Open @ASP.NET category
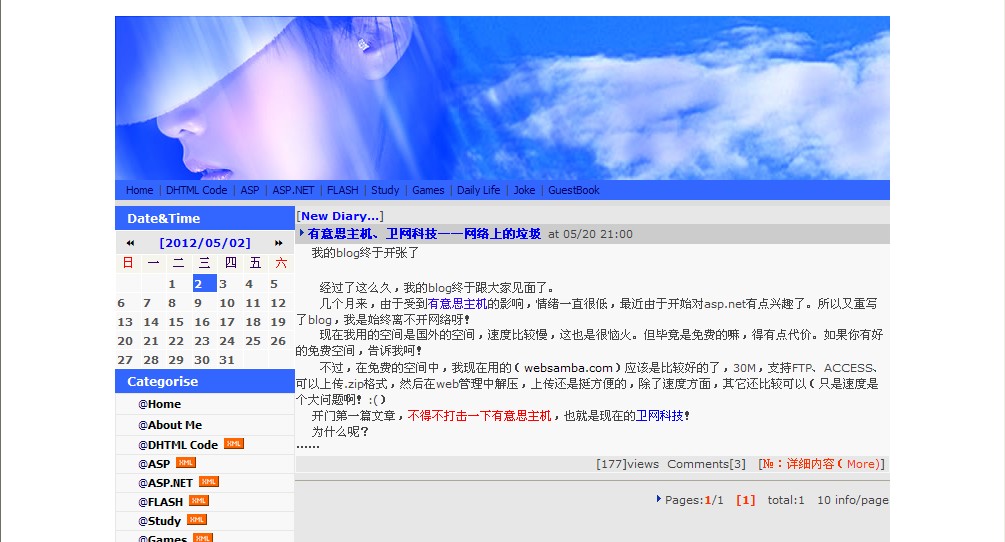 pos(165,483)
